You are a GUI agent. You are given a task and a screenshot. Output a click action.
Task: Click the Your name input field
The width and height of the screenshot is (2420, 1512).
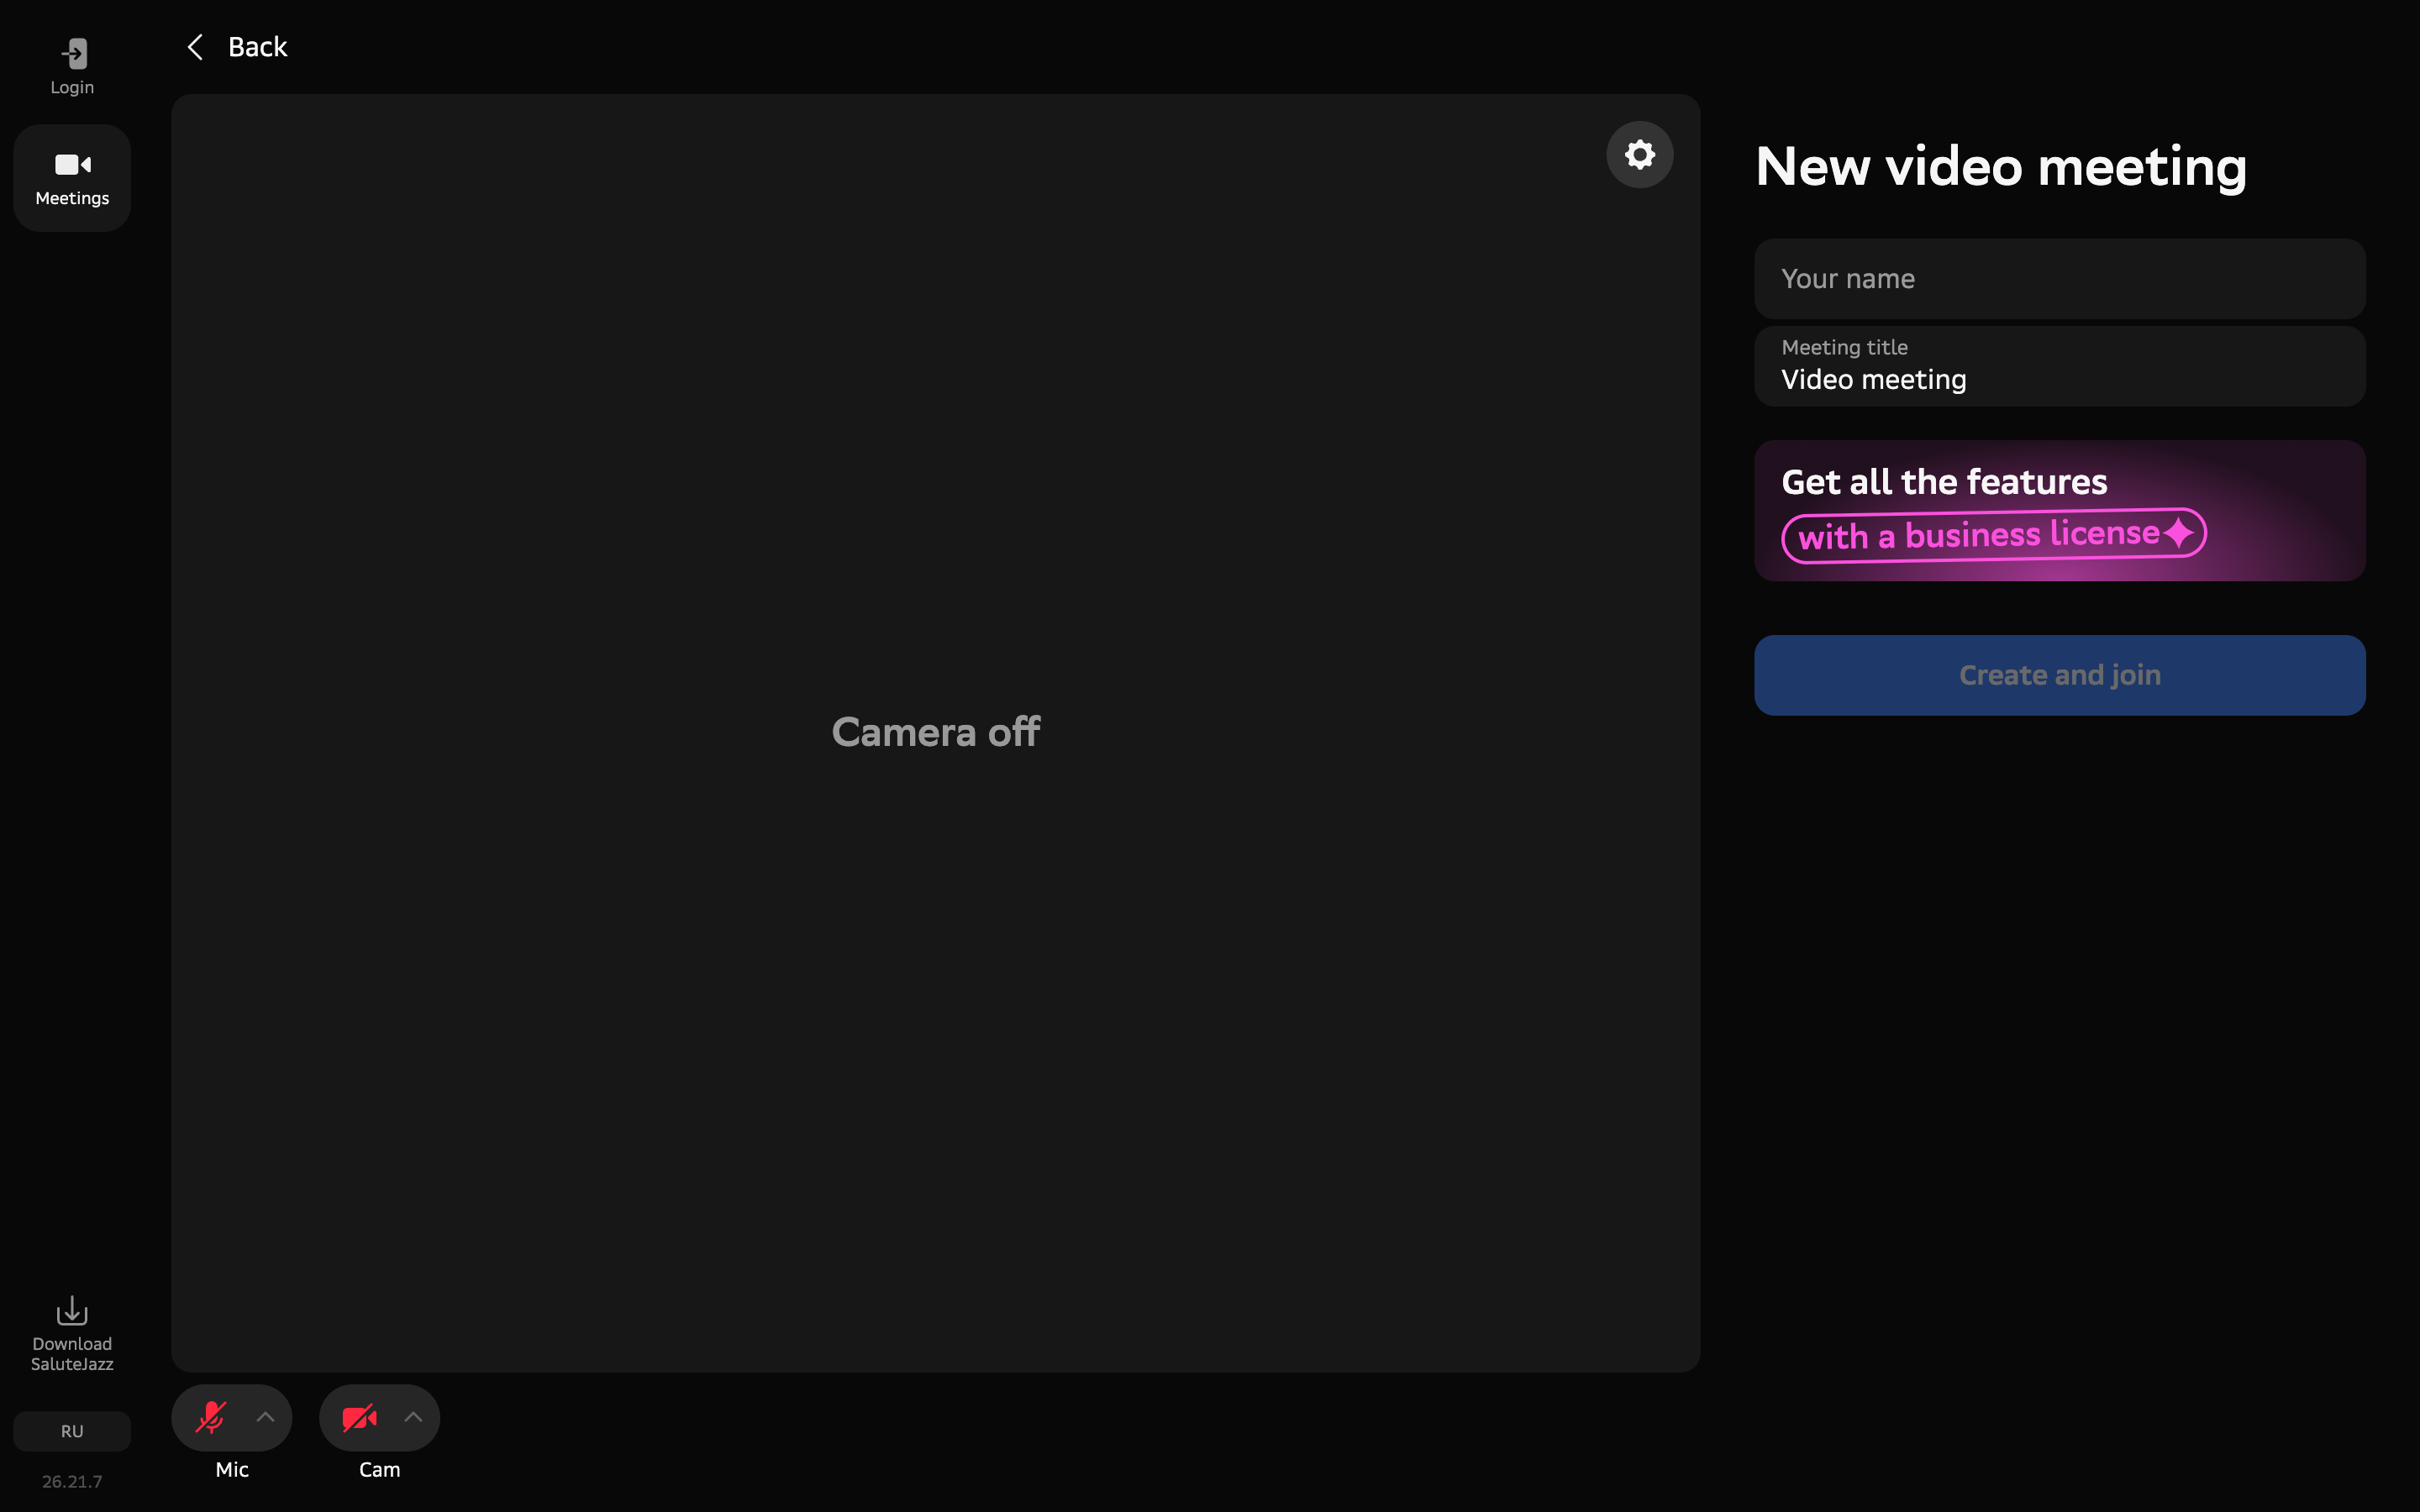[x=2059, y=278]
